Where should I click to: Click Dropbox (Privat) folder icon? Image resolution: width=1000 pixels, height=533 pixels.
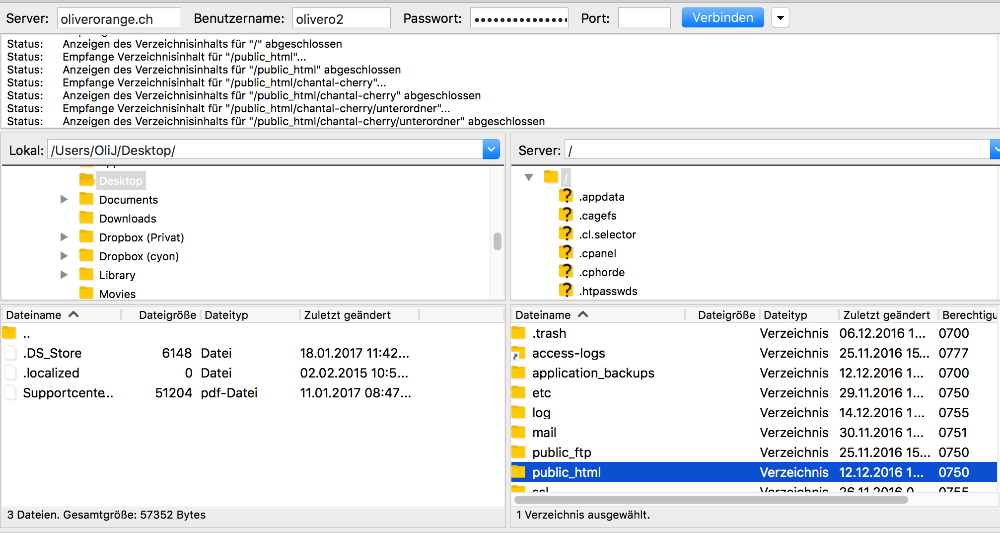tap(87, 237)
